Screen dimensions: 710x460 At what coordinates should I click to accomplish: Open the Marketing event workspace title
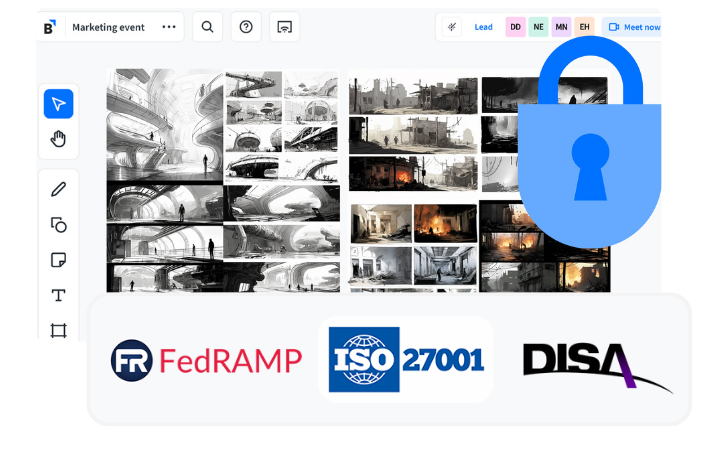click(108, 27)
